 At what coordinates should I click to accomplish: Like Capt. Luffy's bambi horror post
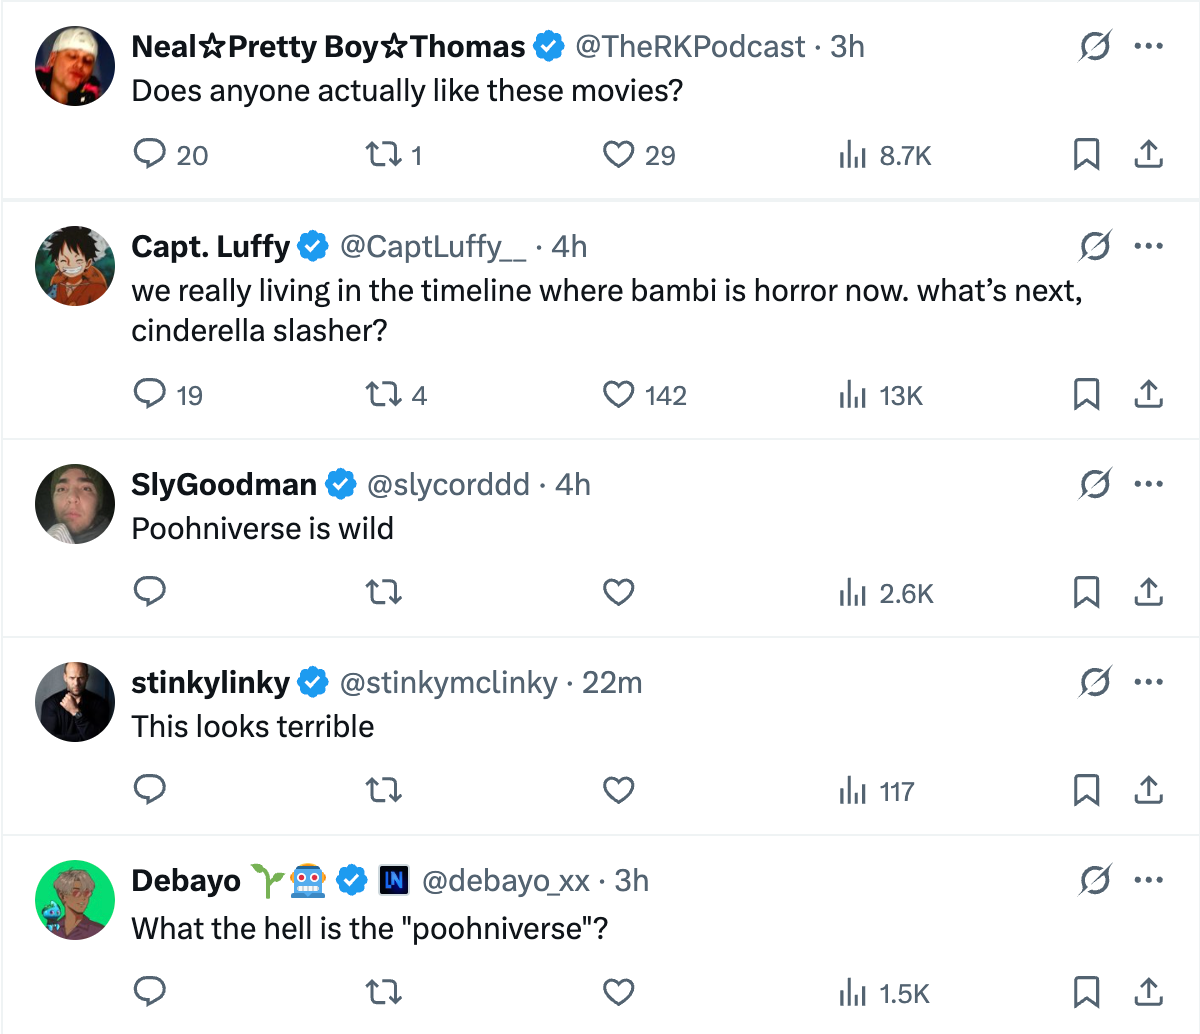[618, 394]
